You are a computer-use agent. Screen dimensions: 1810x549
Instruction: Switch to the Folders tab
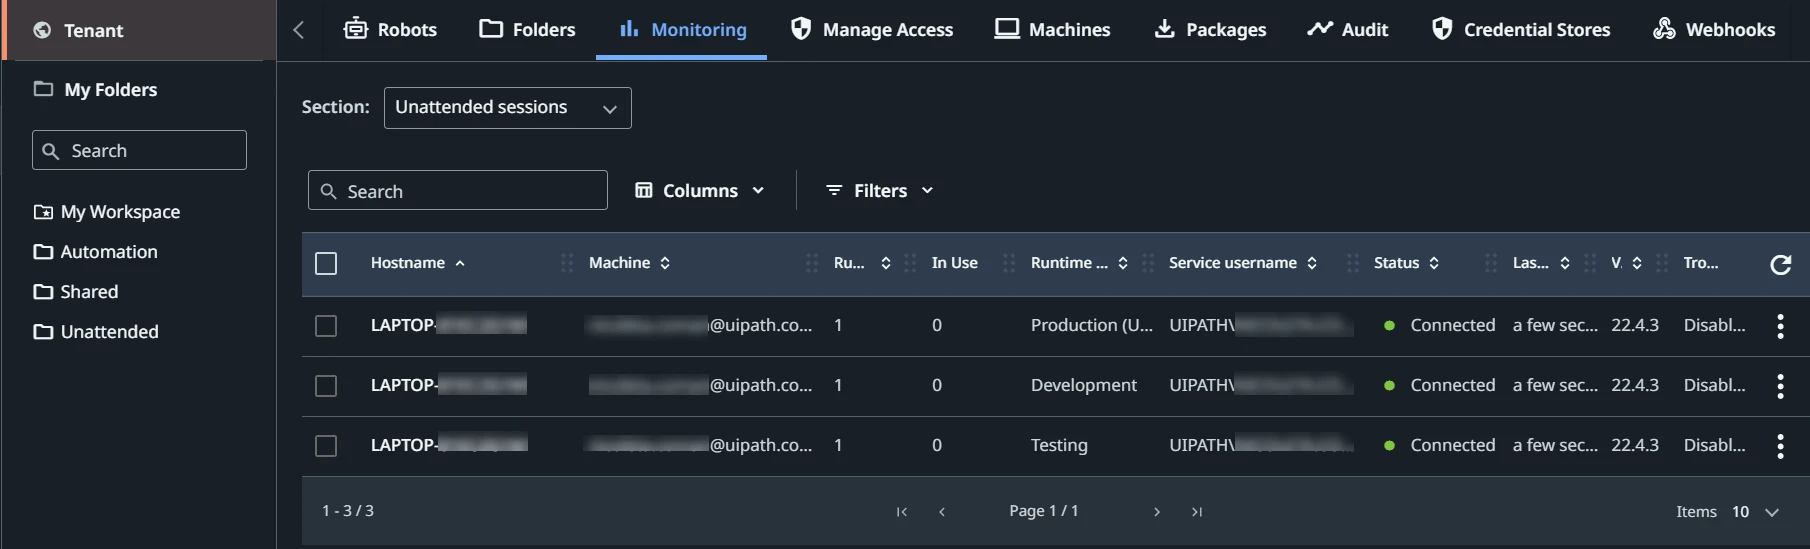coord(528,30)
